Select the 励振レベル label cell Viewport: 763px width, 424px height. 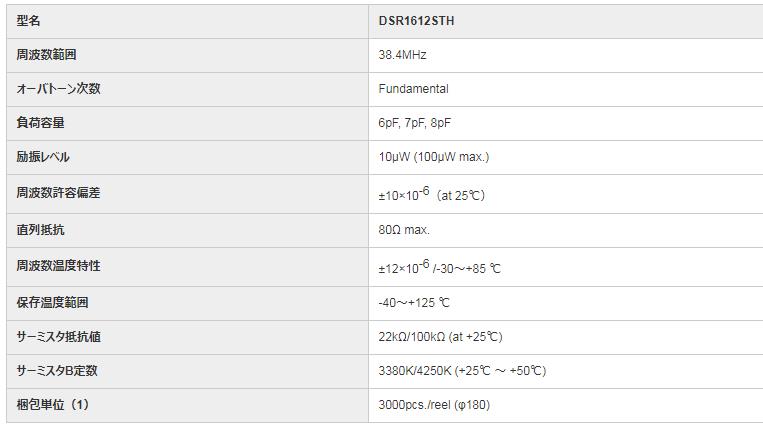[x=43, y=157]
